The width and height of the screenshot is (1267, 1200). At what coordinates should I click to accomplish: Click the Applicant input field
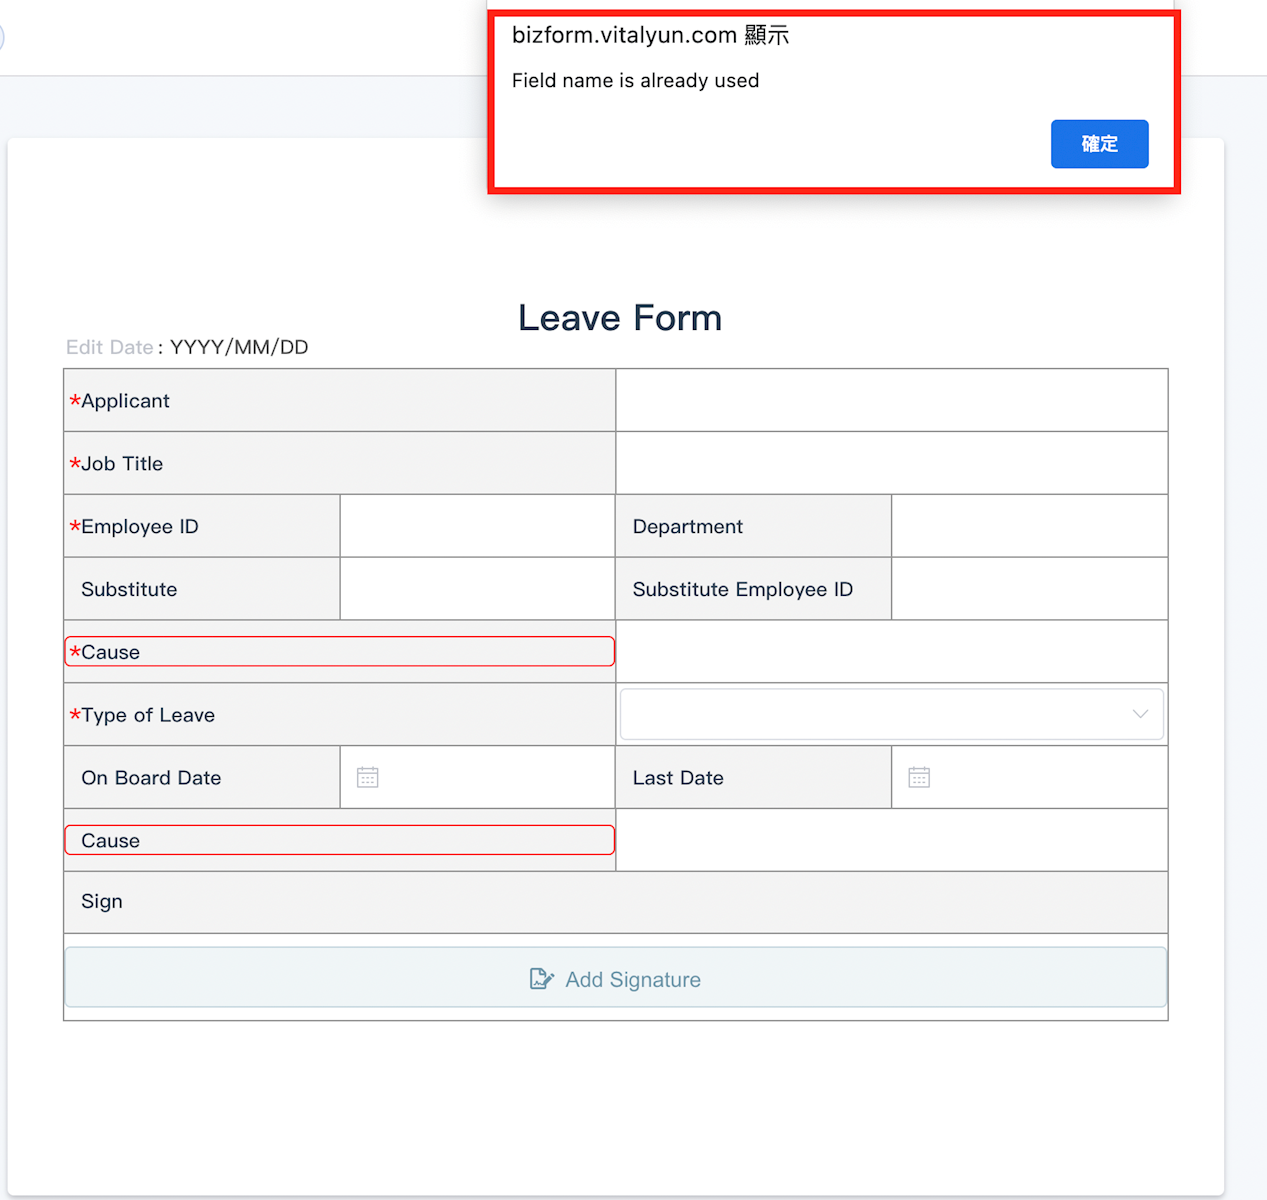tap(891, 400)
